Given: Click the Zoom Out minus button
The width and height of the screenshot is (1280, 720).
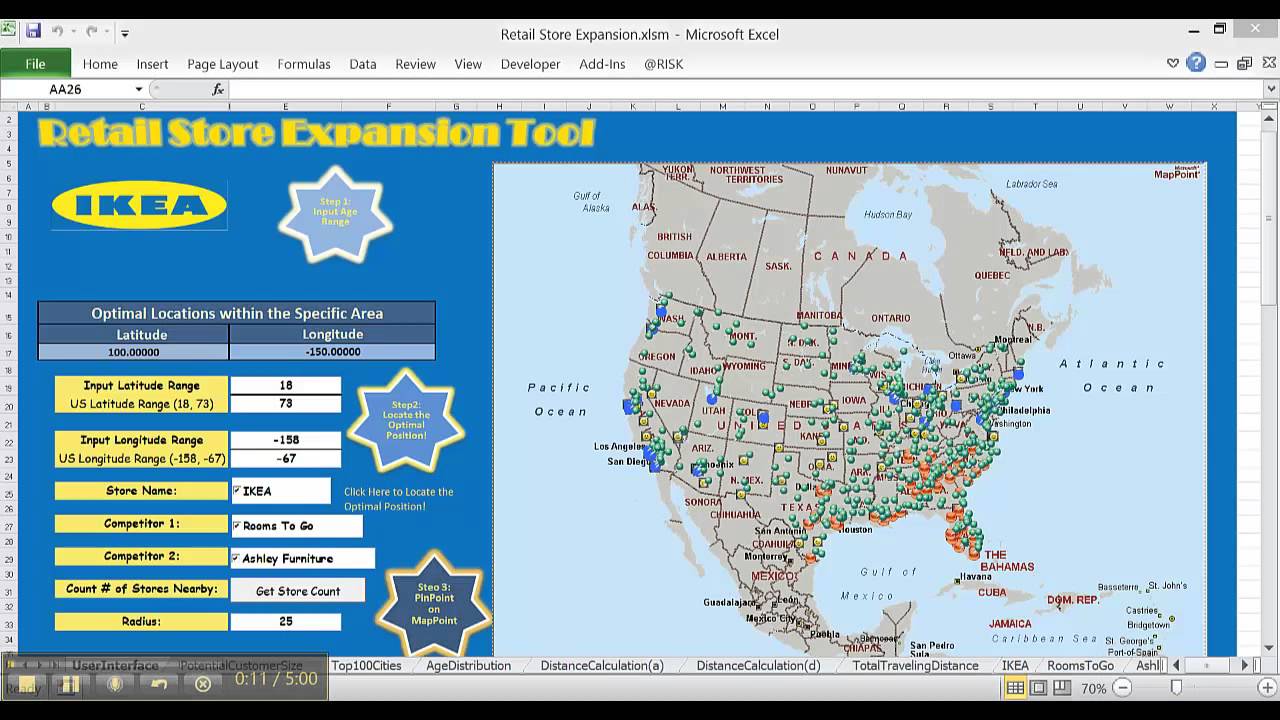Looking at the screenshot, I should [x=1123, y=688].
